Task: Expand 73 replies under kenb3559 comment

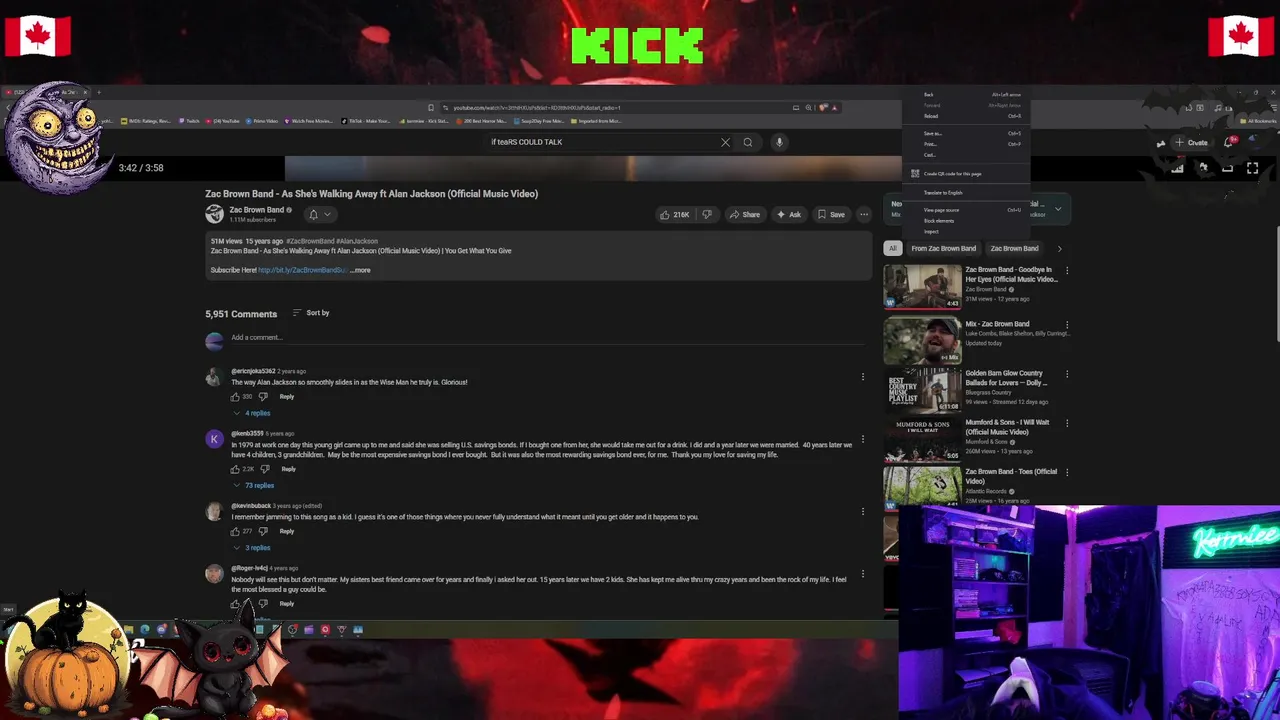Action: click(x=254, y=485)
